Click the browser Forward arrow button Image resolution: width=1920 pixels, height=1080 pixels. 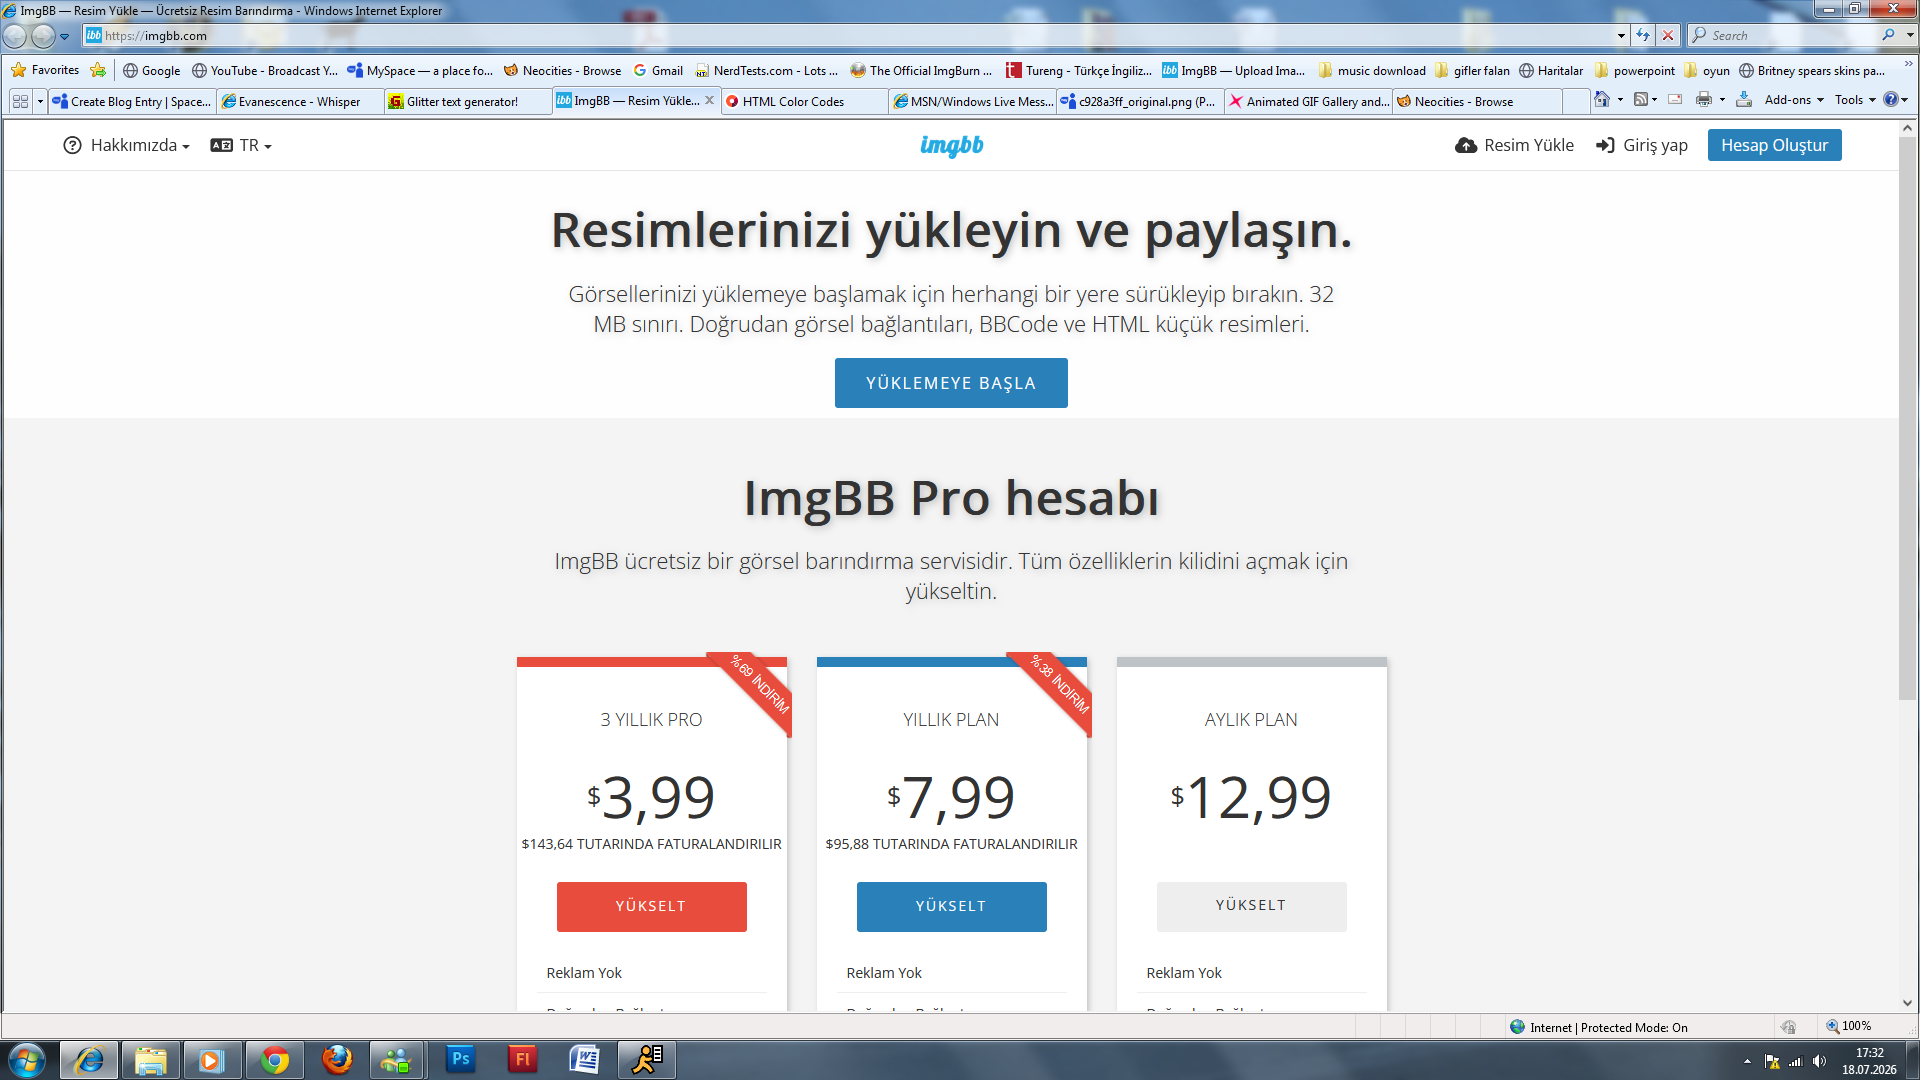[43, 36]
